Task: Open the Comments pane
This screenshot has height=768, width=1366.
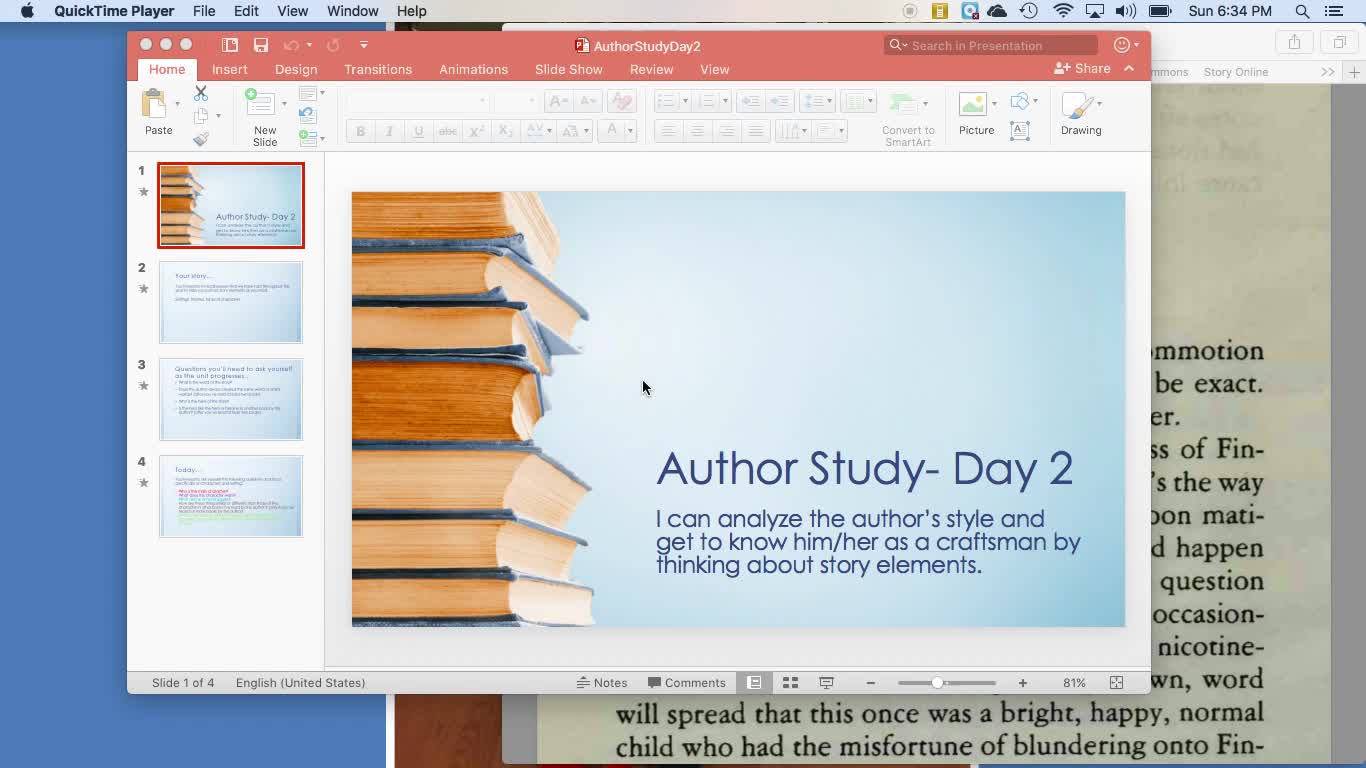Action: pos(686,683)
